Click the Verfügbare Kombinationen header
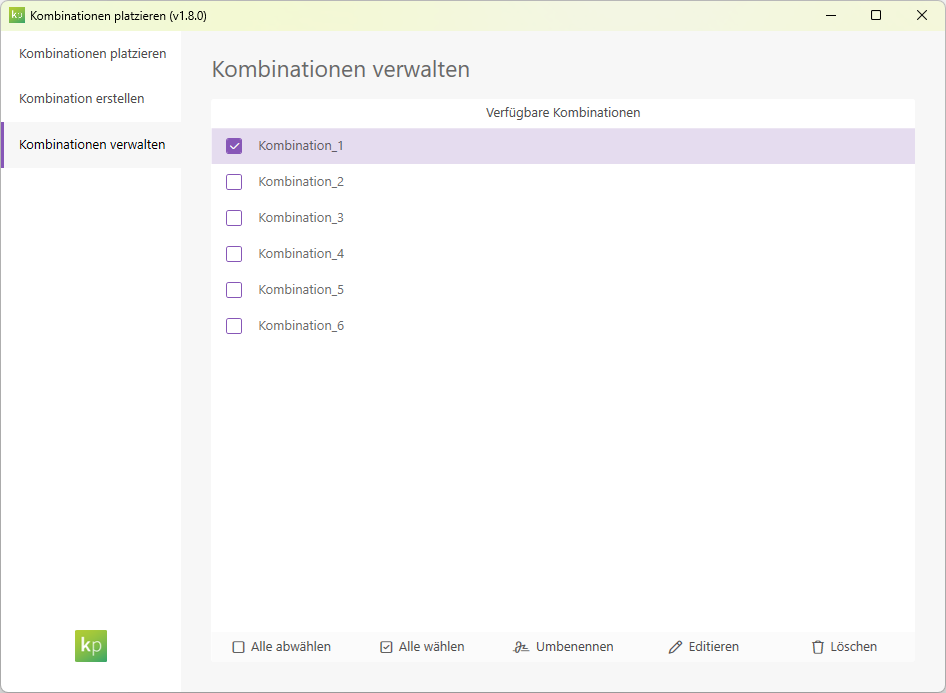Image resolution: width=946 pixels, height=693 pixels. point(561,113)
